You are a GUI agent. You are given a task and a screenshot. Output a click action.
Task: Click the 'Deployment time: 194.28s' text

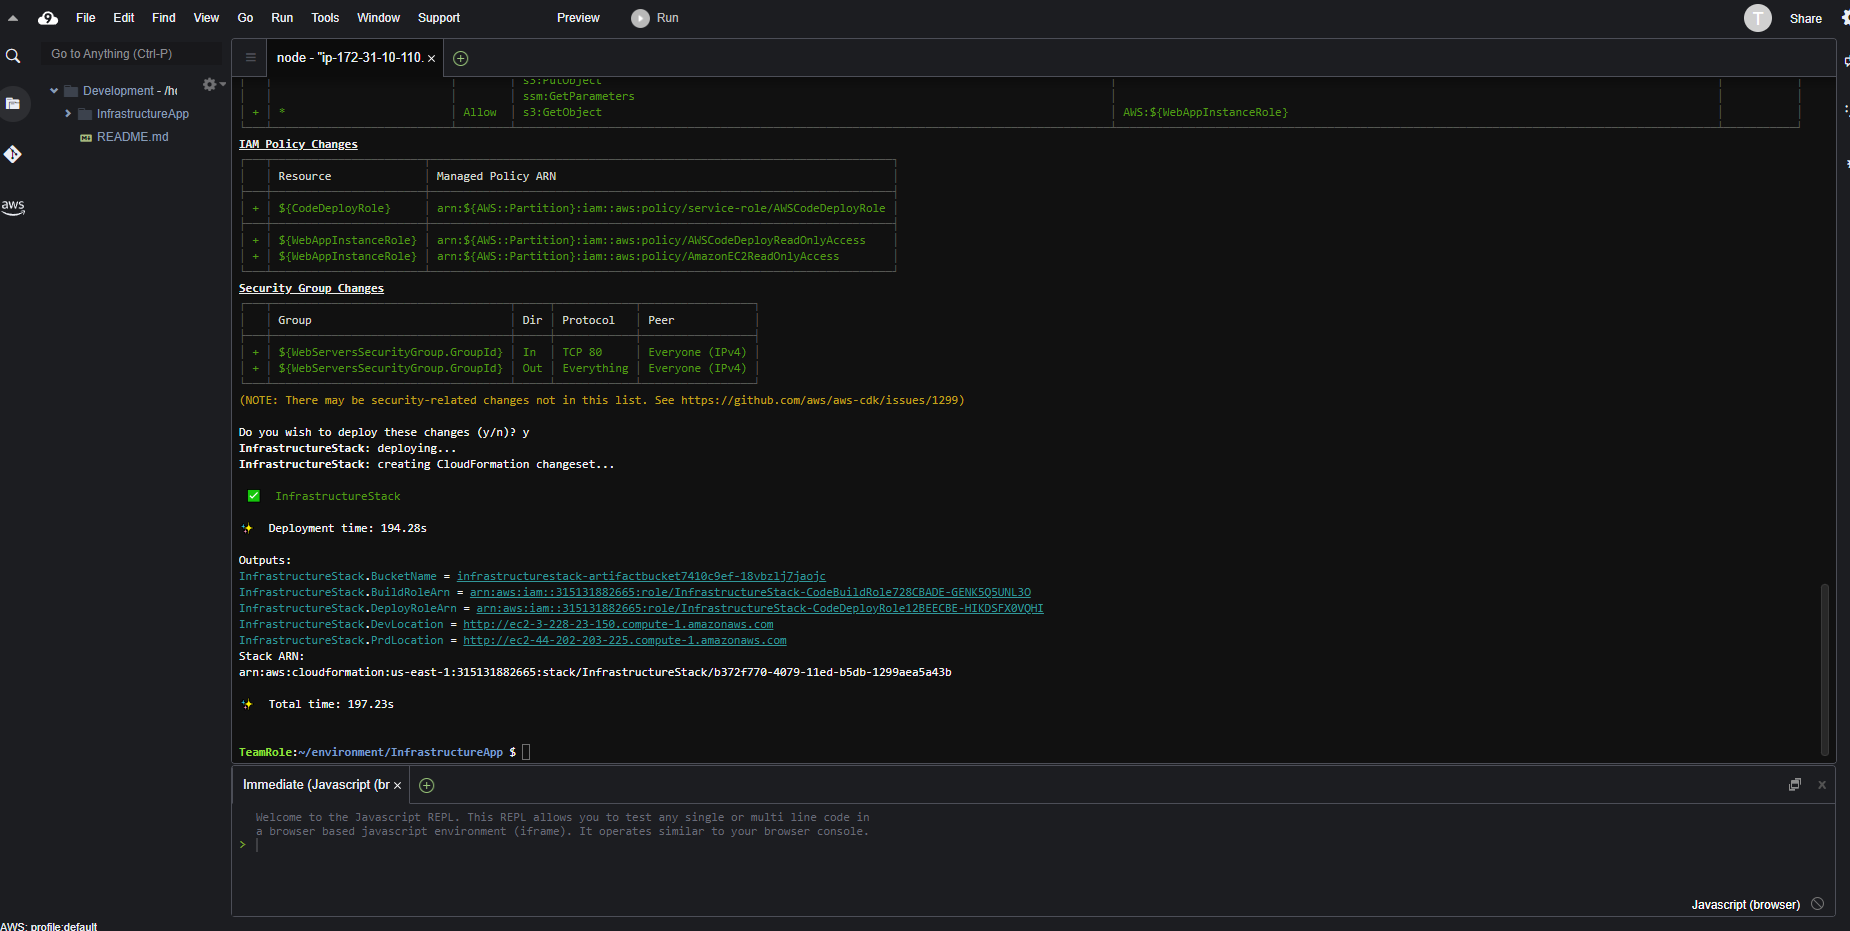347,528
